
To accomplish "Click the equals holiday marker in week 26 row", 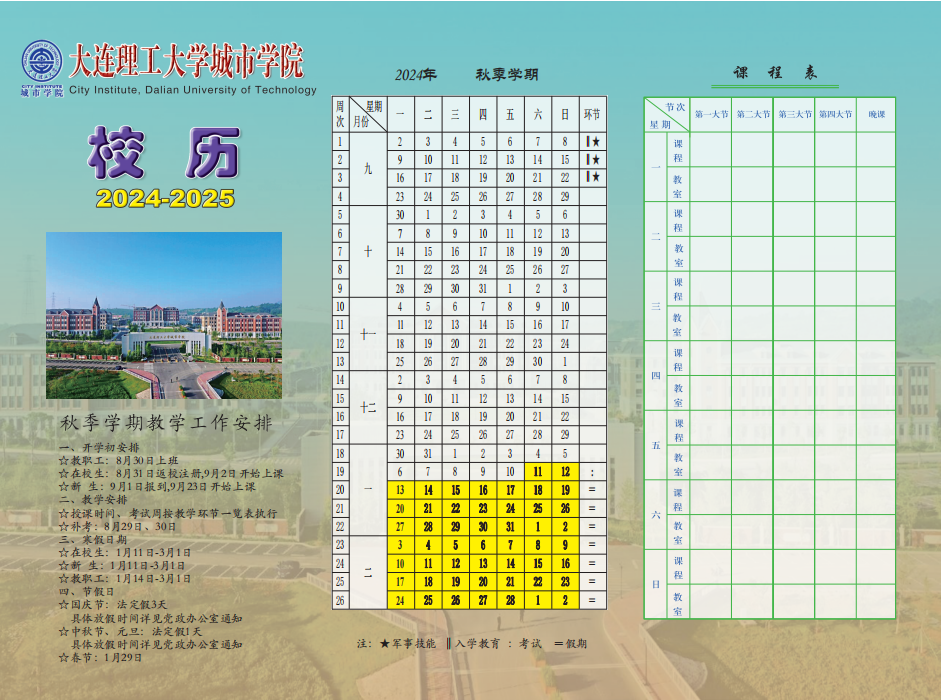I will [x=592, y=600].
